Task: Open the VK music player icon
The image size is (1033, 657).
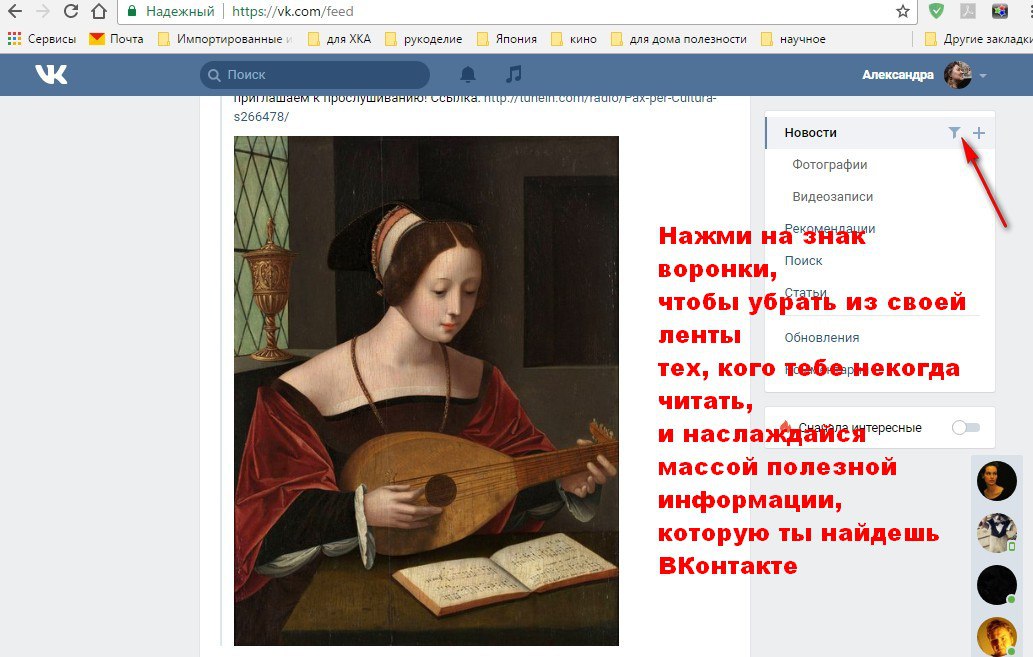Action: pos(513,74)
